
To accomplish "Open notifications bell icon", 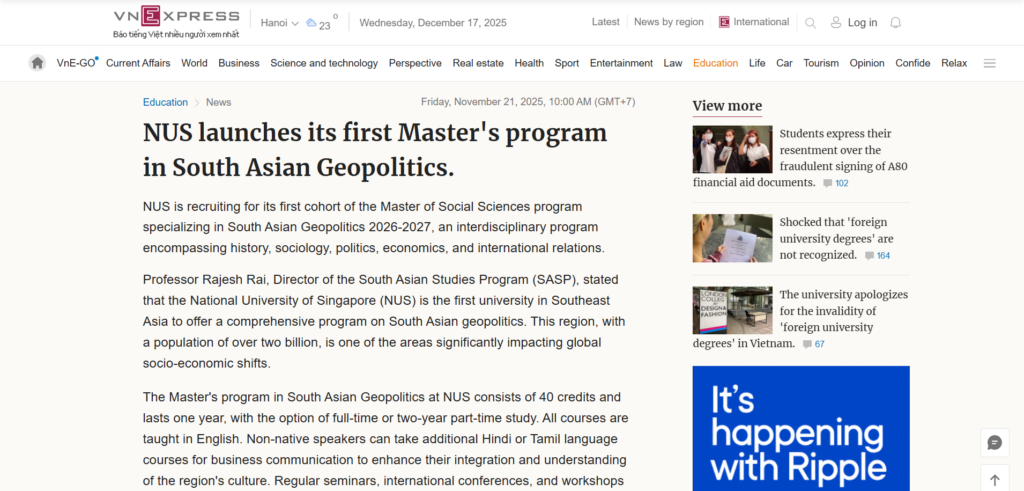I will [x=895, y=23].
